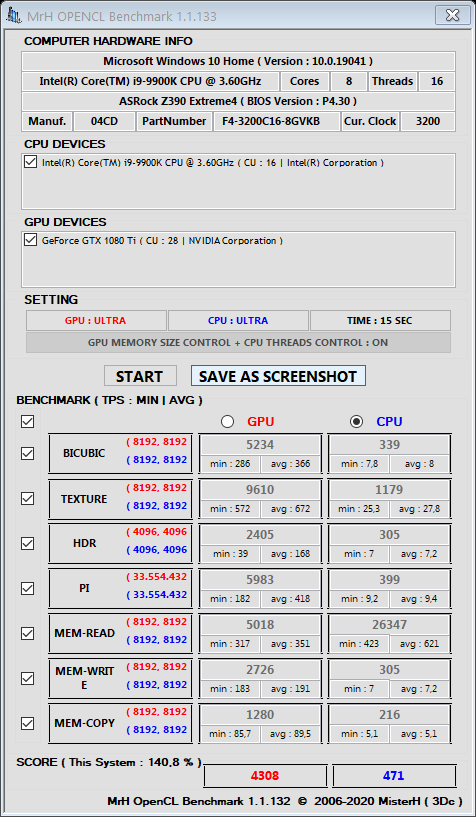Click the START button

coord(140,376)
